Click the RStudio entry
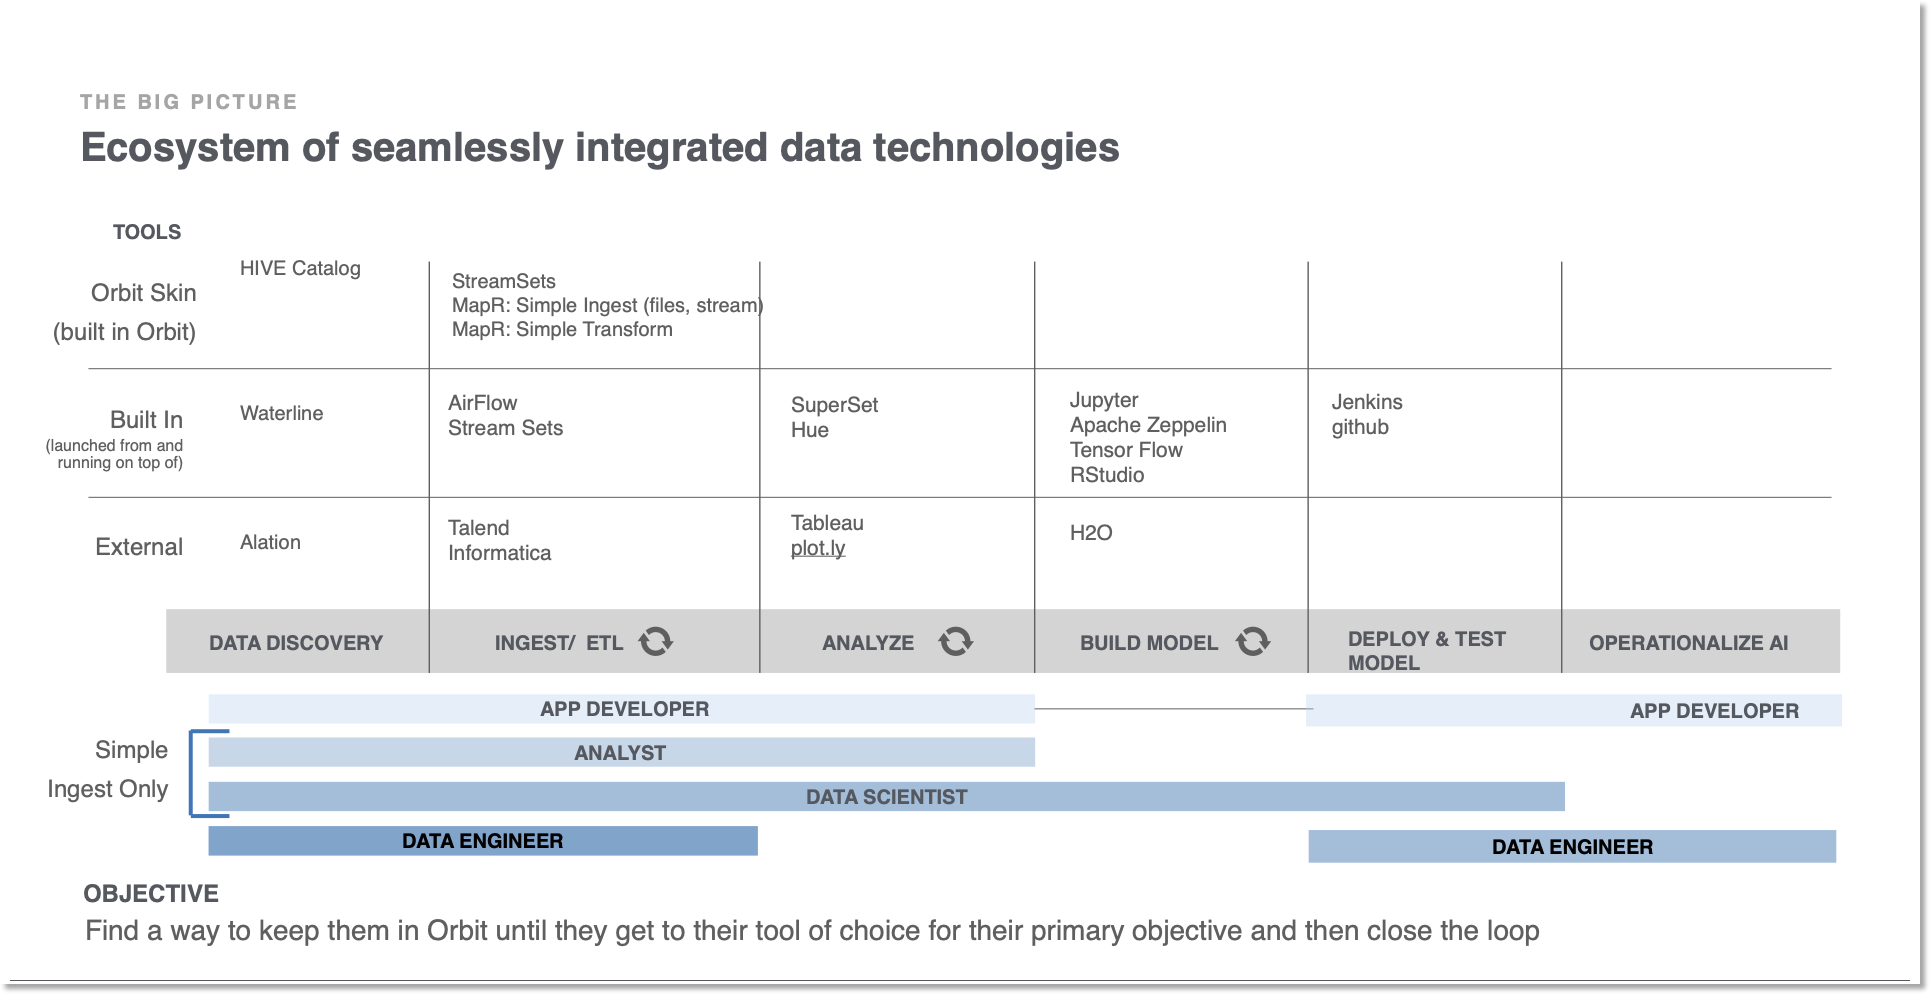The width and height of the screenshot is (1930, 994). coord(1107,475)
